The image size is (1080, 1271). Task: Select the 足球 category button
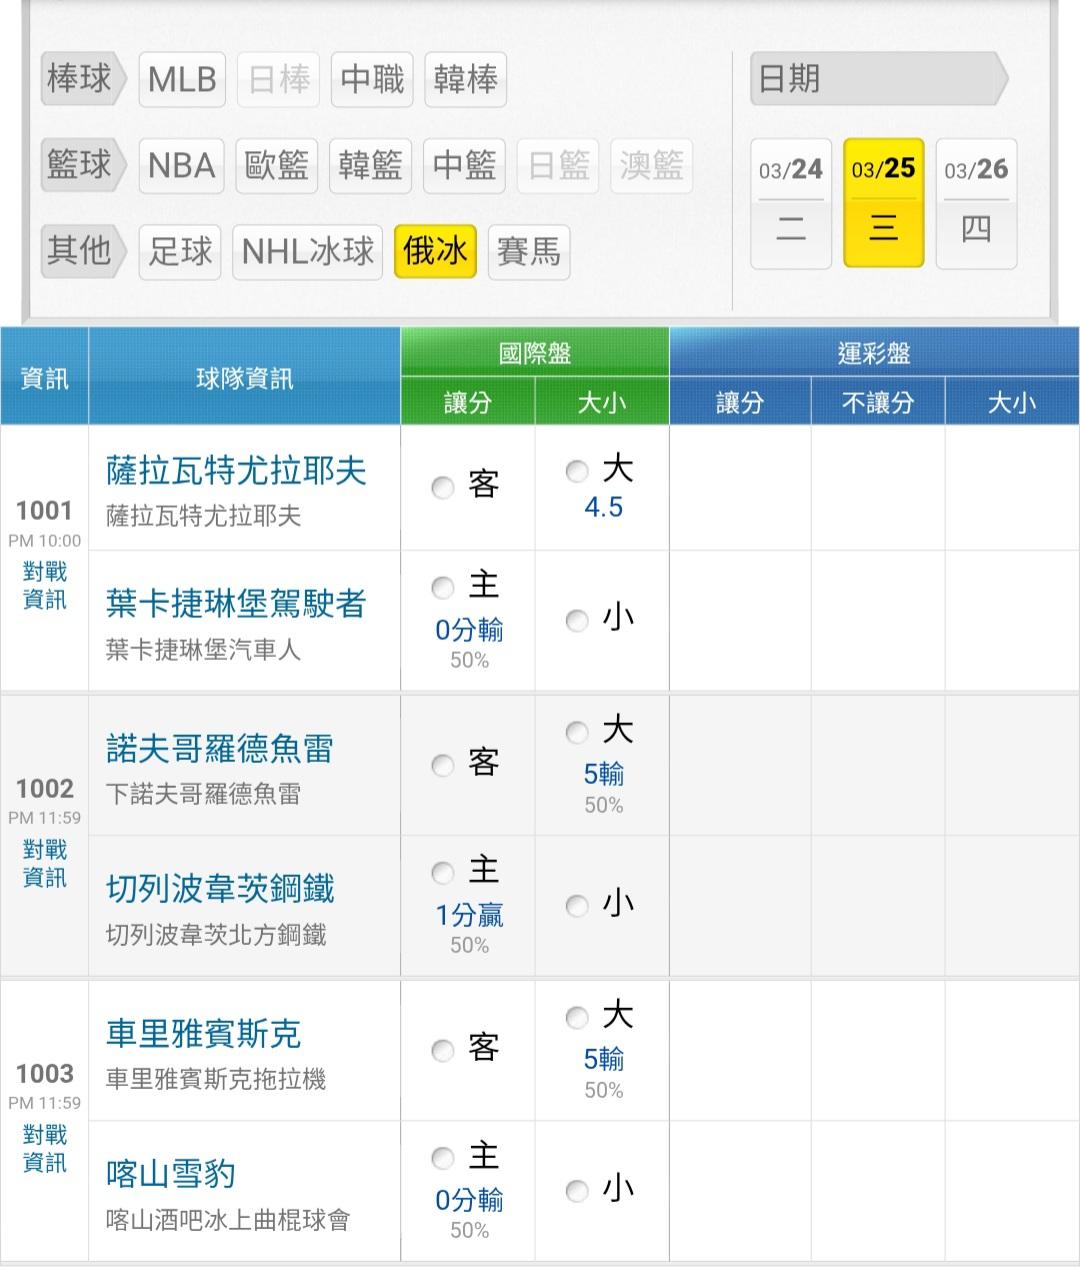[180, 251]
